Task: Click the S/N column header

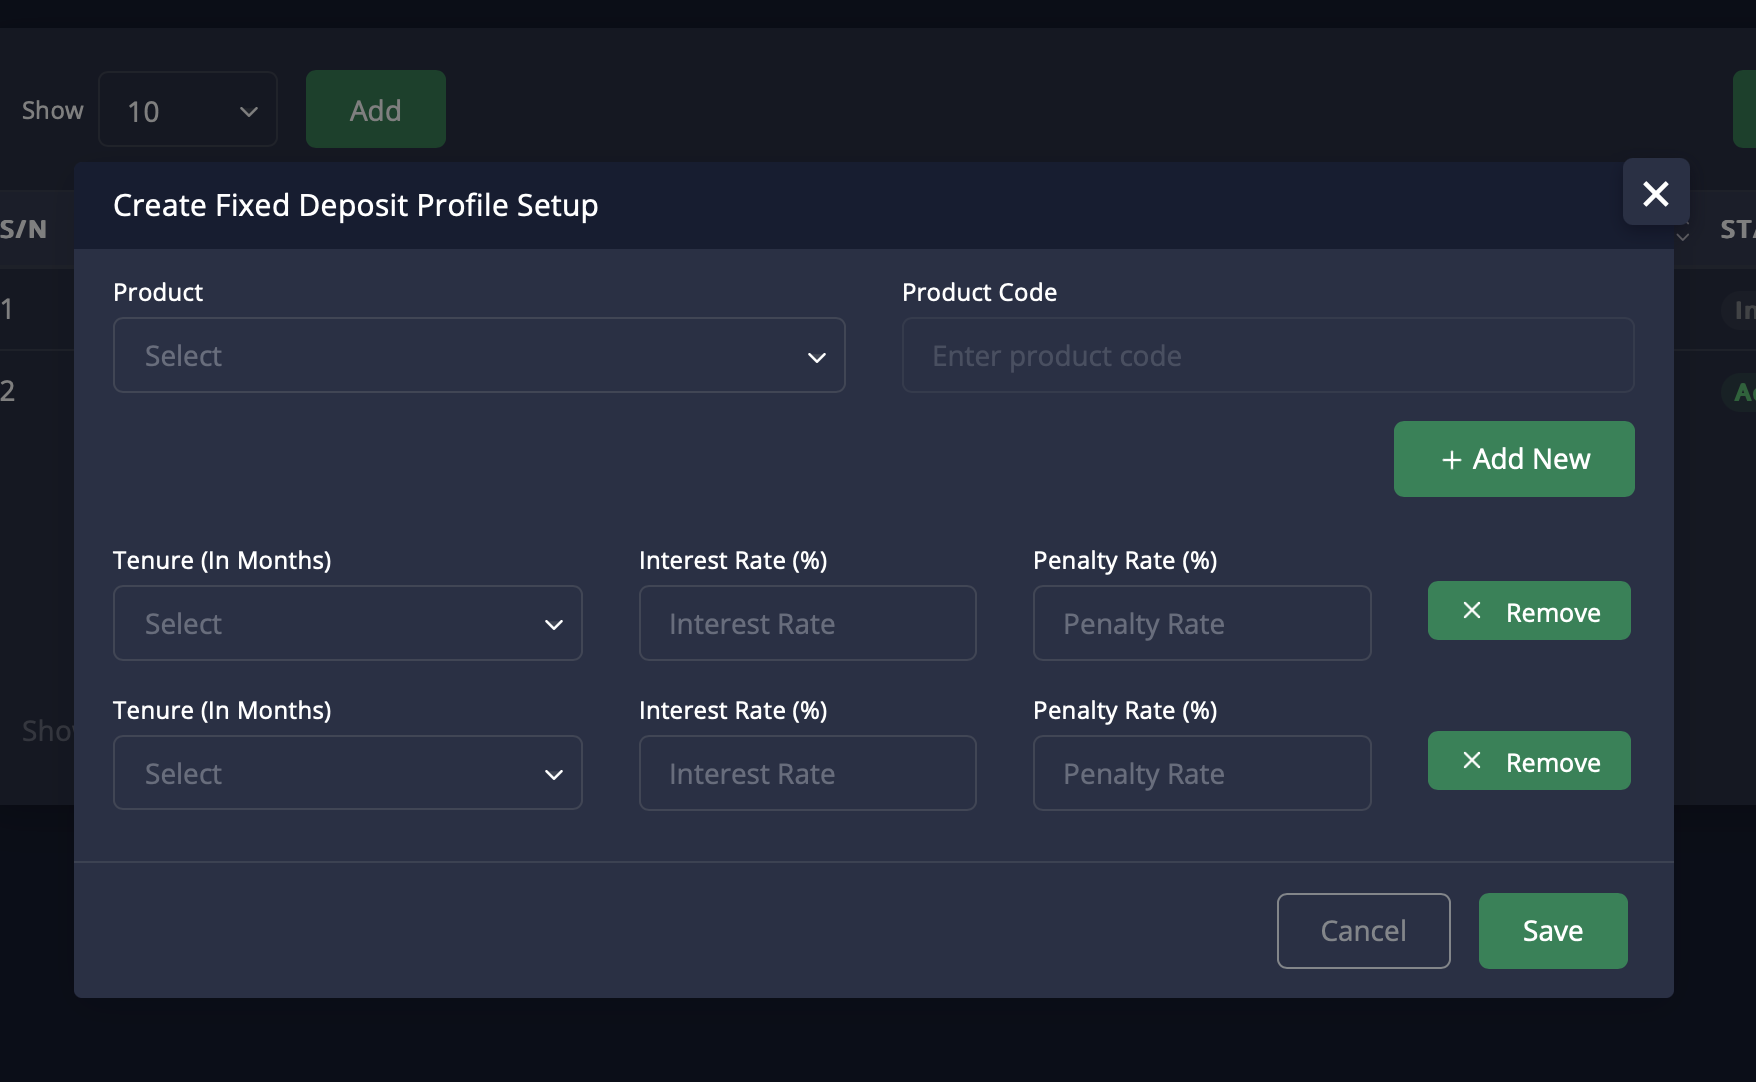Action: 24,229
